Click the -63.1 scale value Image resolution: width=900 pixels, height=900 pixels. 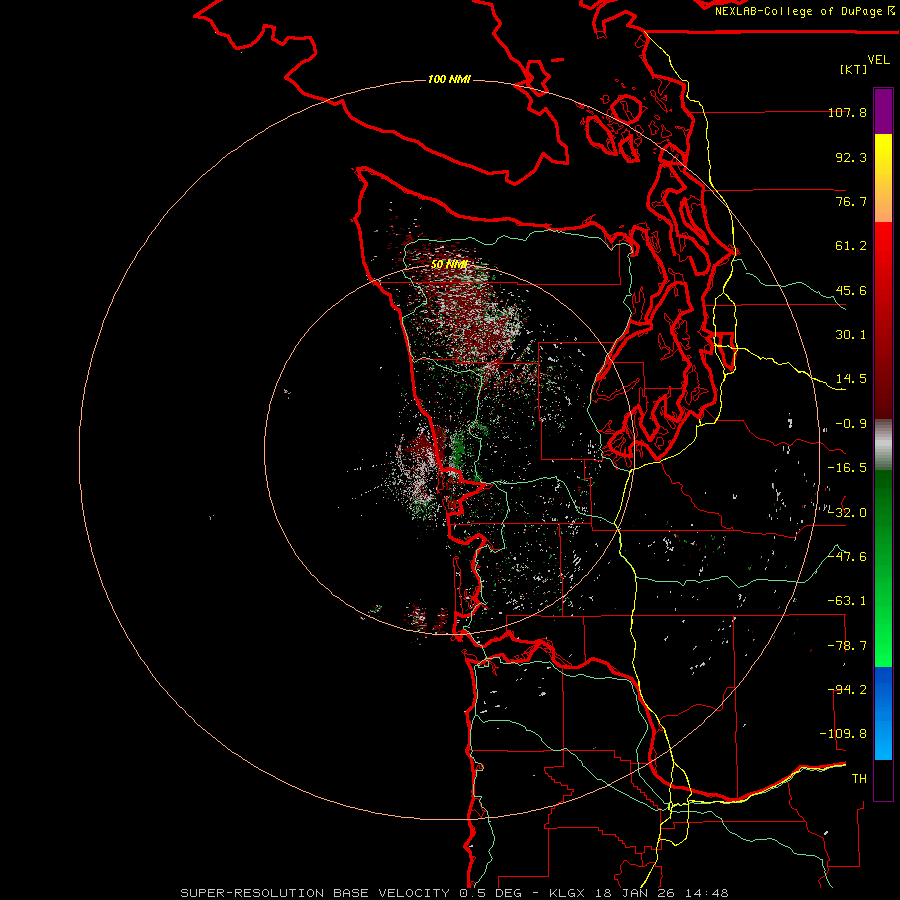[847, 601]
